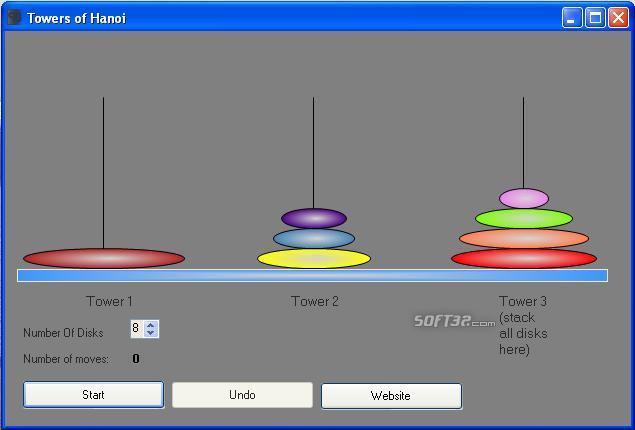
Task: Select the blue disk on Tower 2
Action: coord(314,238)
